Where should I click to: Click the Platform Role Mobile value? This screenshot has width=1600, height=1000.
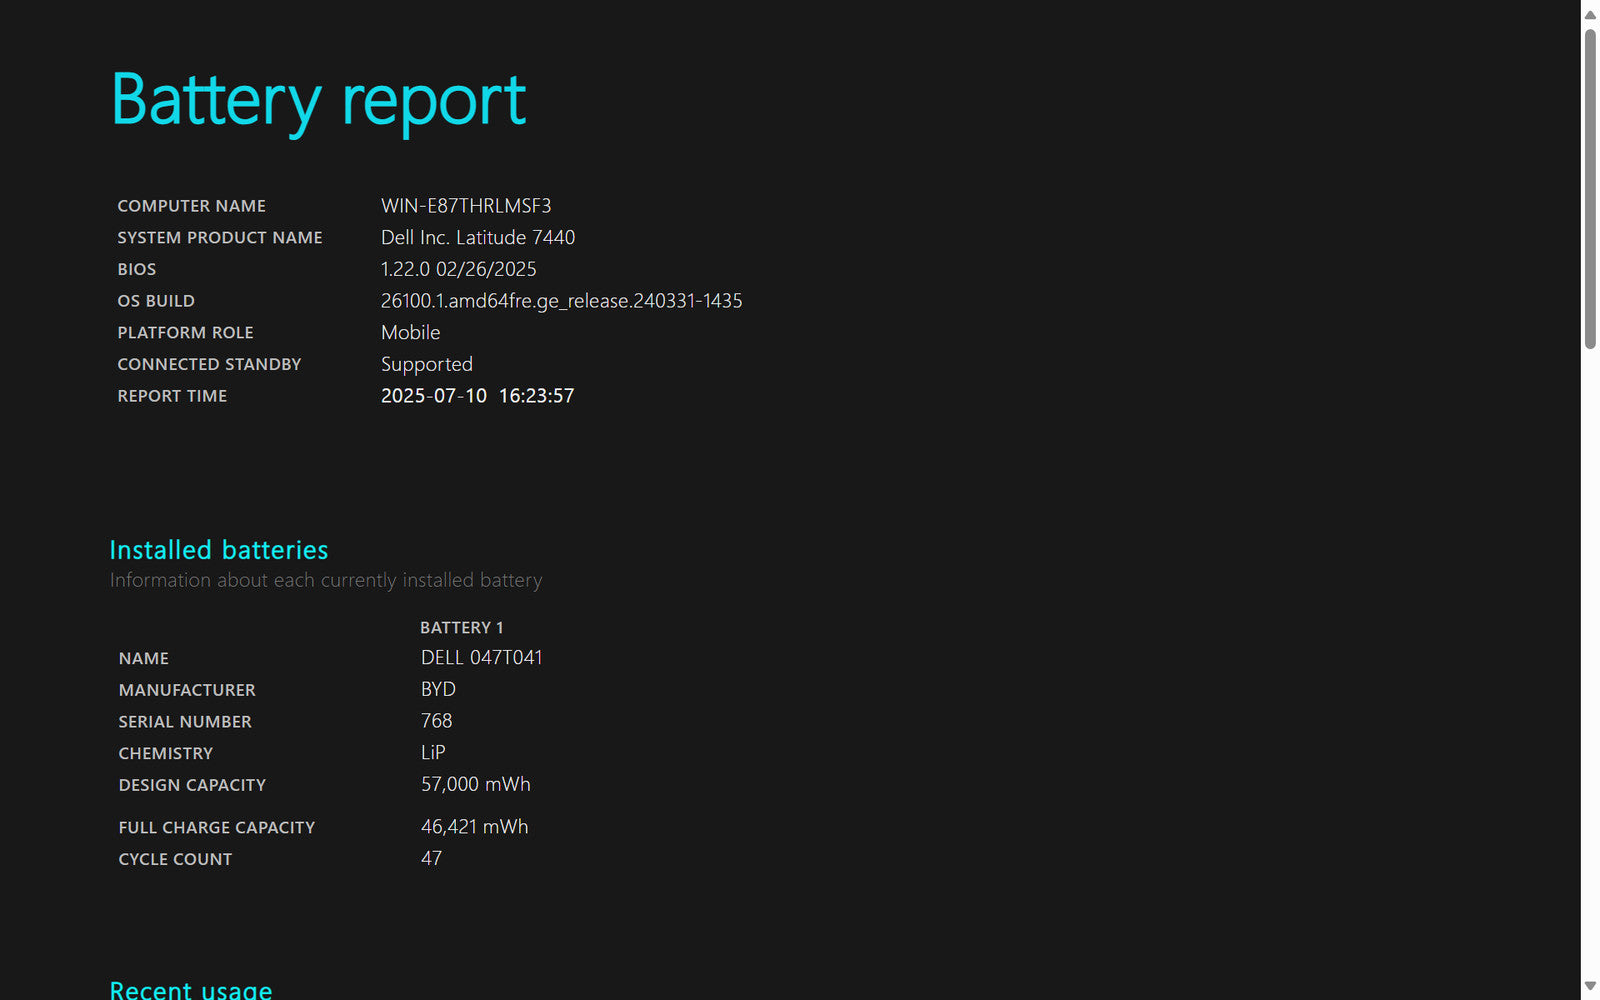(410, 333)
